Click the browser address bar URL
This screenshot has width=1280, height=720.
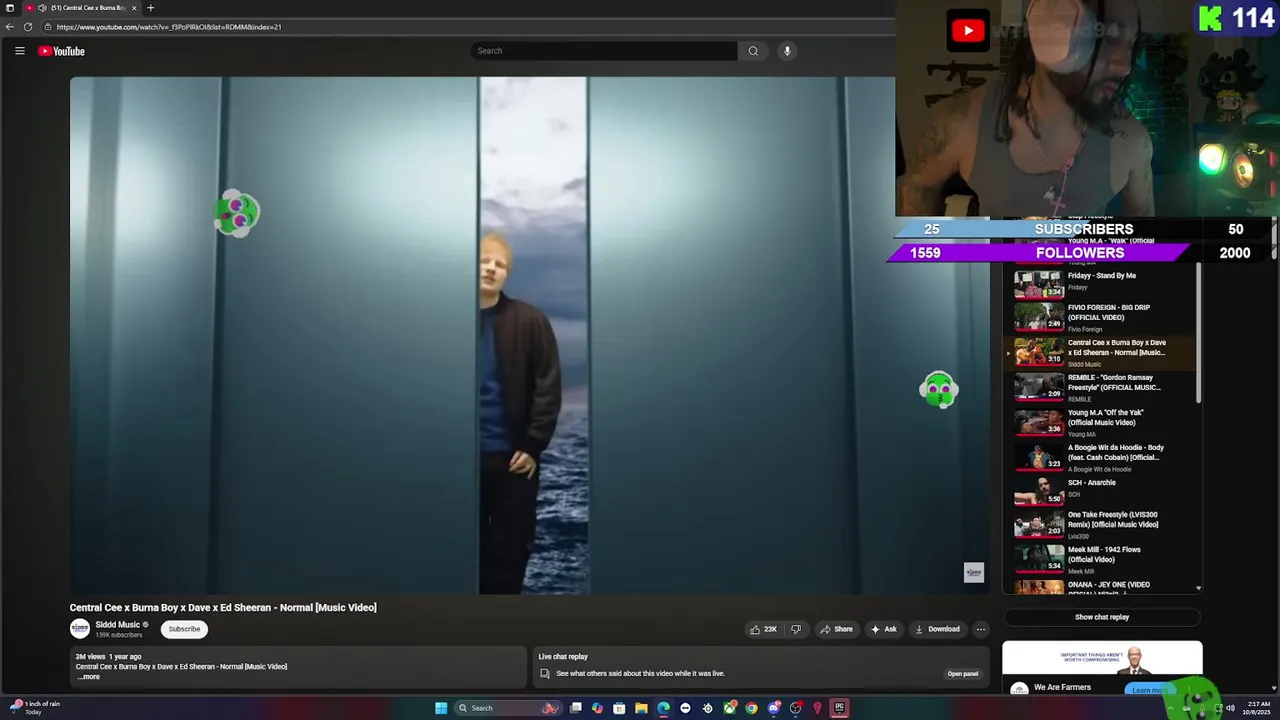169,27
